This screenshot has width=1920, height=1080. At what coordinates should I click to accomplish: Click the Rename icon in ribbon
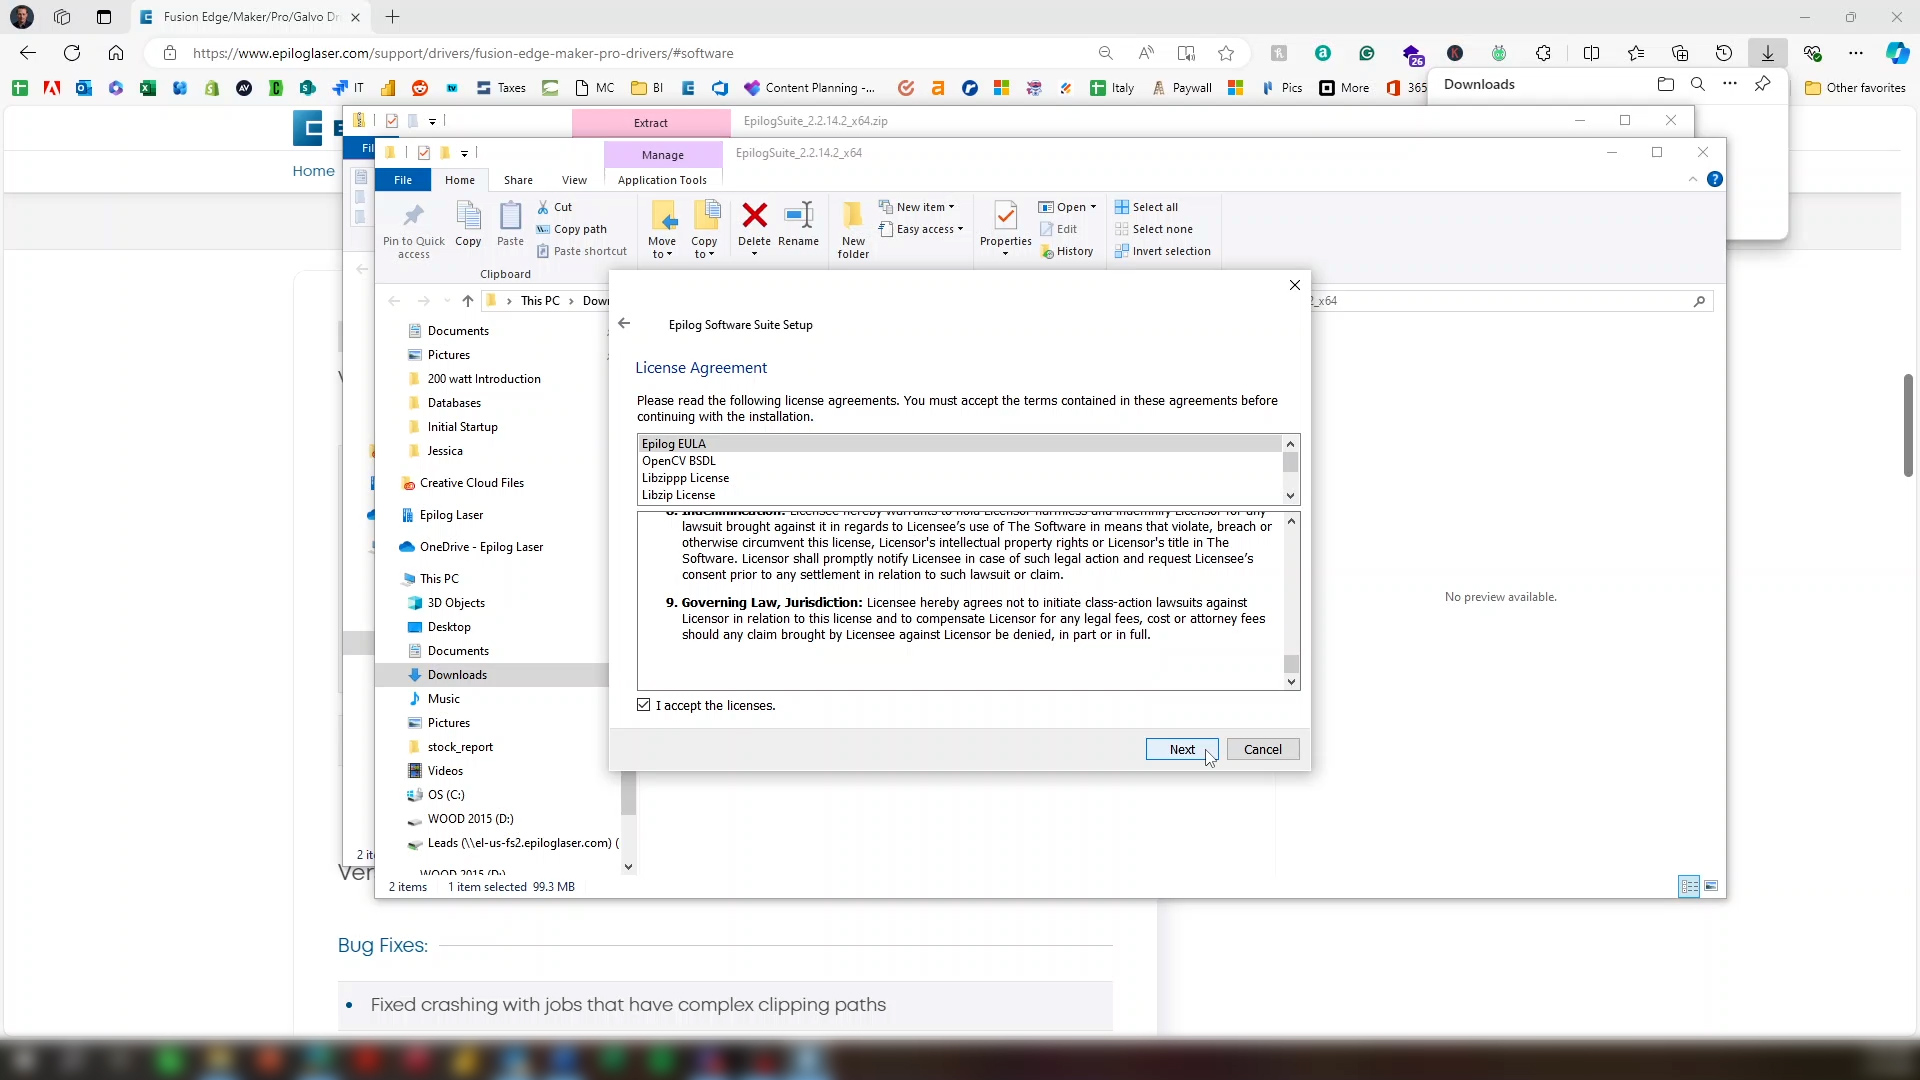[798, 216]
